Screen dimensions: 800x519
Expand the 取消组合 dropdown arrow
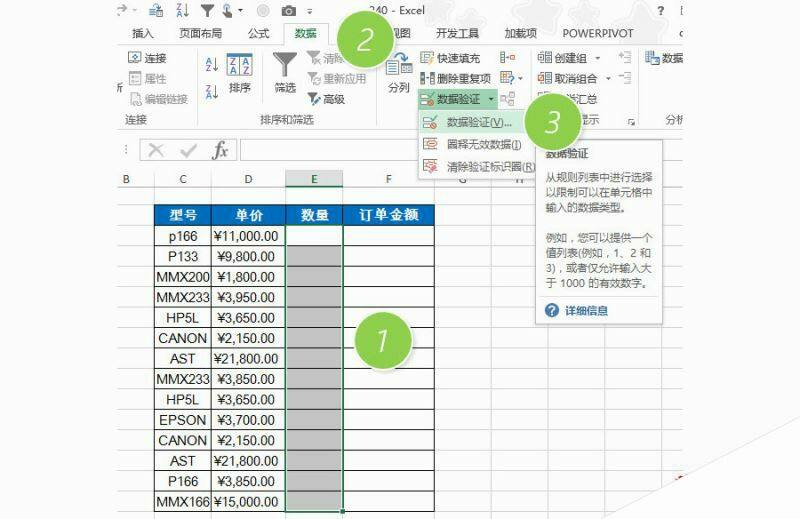(608, 79)
